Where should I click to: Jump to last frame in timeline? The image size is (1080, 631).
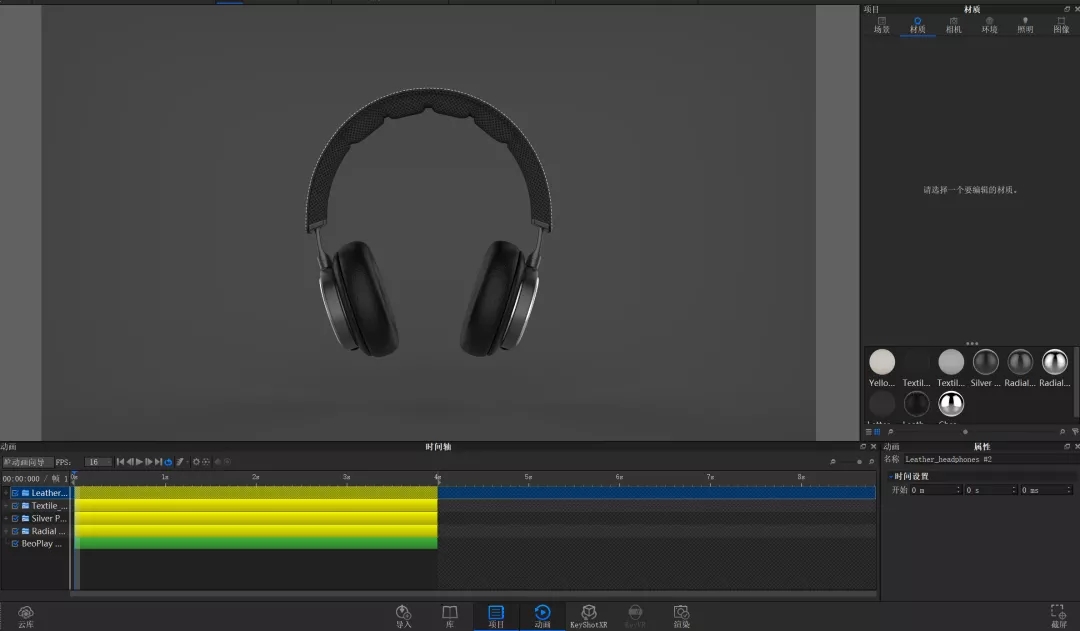click(158, 462)
